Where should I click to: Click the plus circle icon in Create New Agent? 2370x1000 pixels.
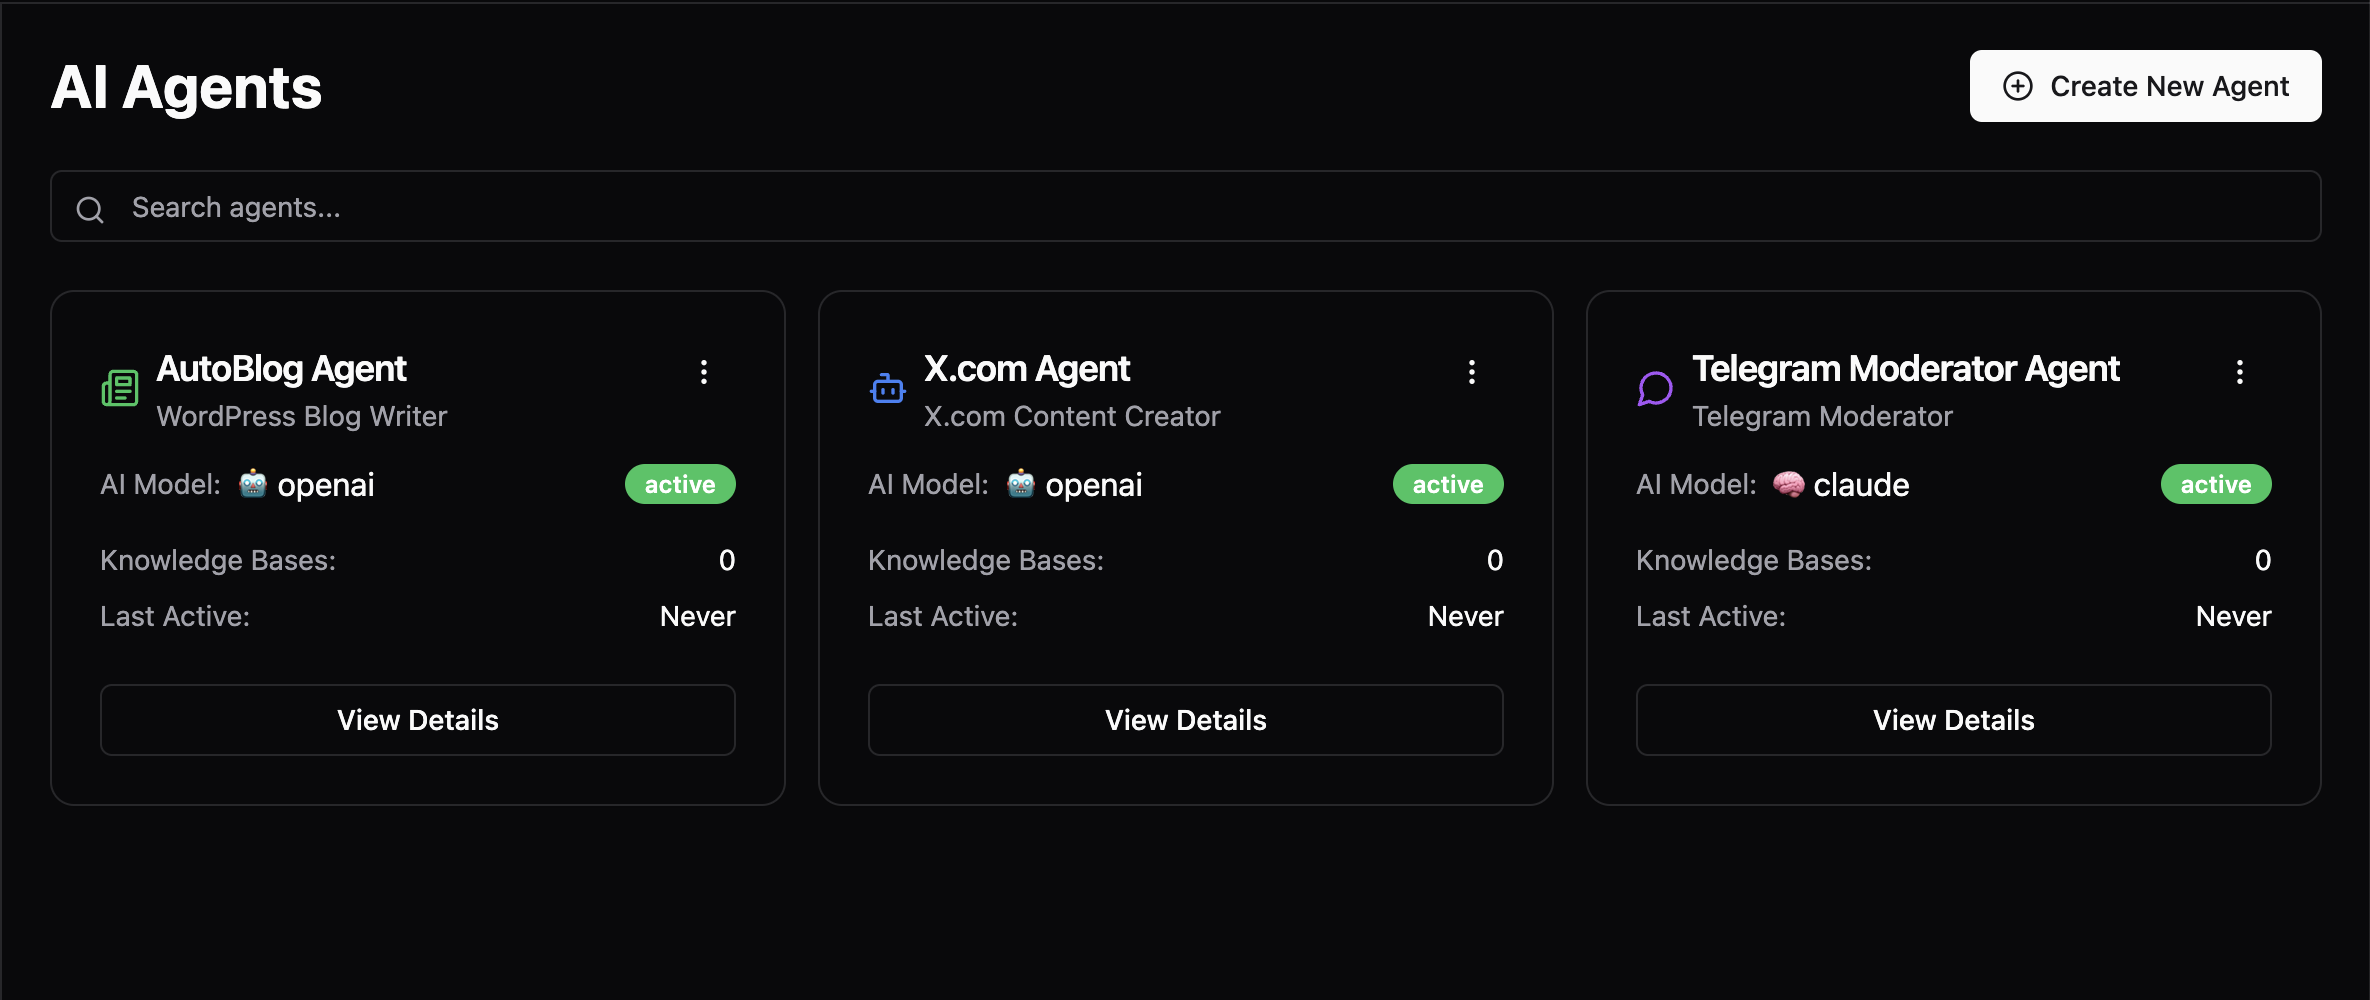point(2017,87)
